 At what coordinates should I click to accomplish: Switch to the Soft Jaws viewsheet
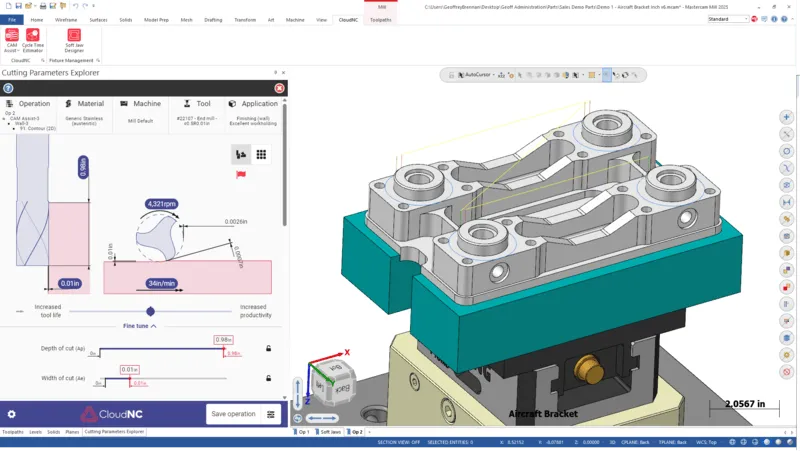[x=328, y=432]
